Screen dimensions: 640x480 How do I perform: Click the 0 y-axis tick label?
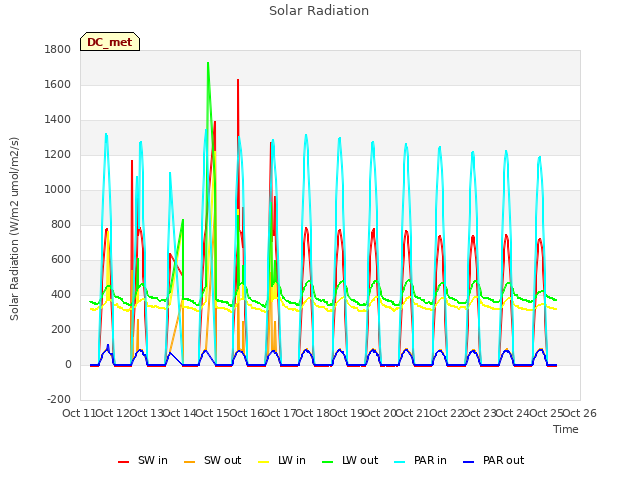[68, 365]
